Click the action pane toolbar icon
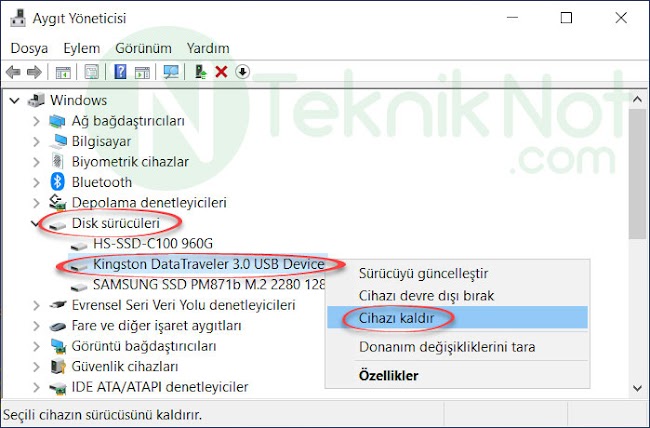This screenshot has height=428, width=650. tap(143, 72)
